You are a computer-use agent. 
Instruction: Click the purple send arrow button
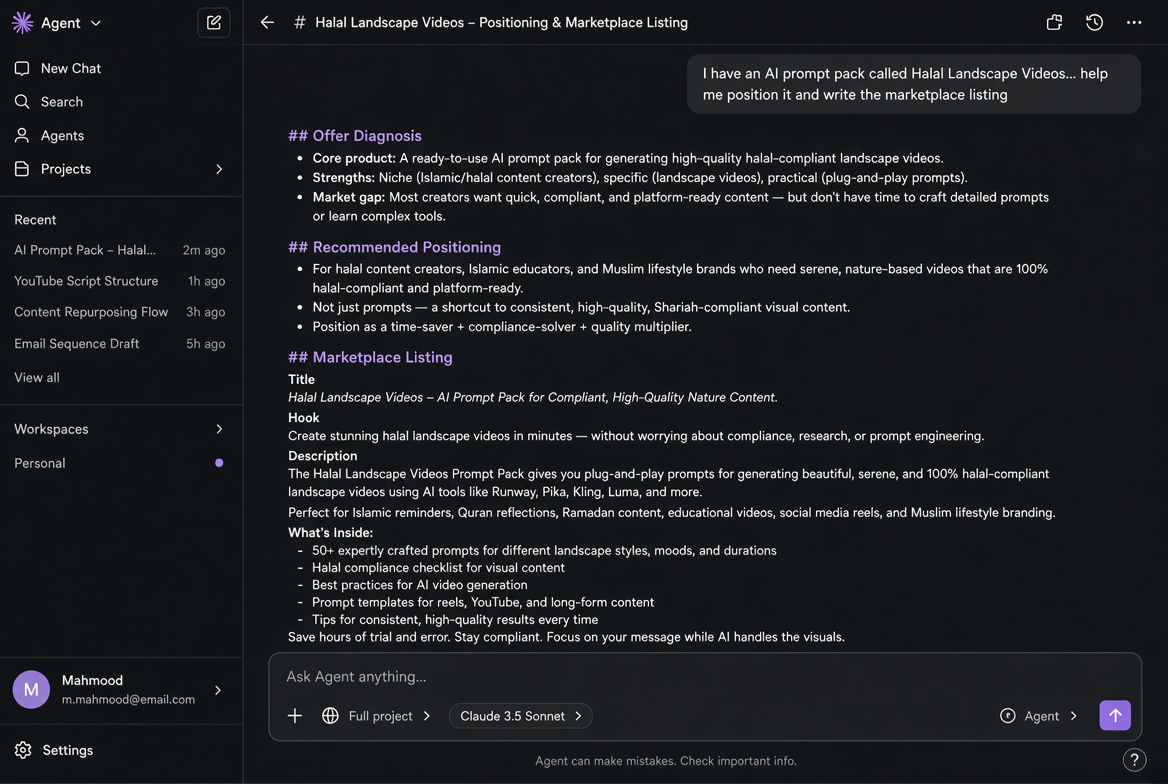(x=1115, y=715)
